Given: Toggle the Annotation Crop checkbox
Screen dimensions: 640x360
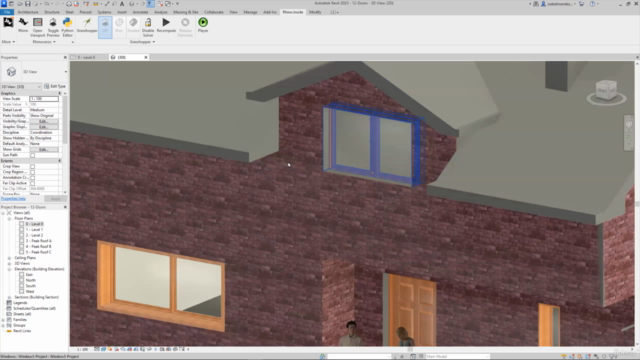Looking at the screenshot, I should pyautogui.click(x=33, y=178).
